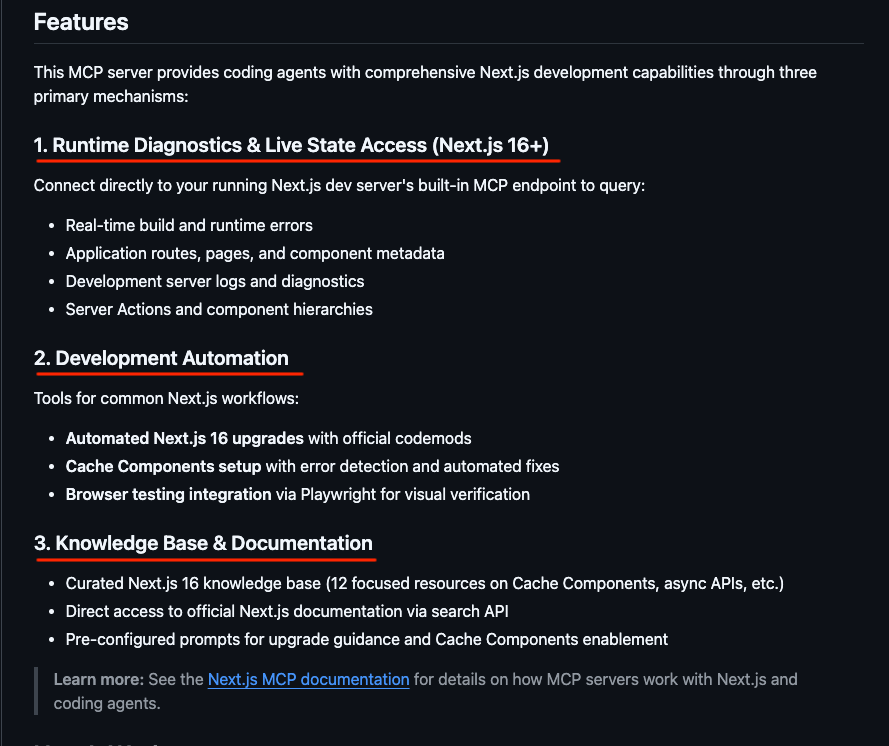The image size is (889, 746).
Task: Click the Tools for common Next.js workflows line
Action: click(166, 398)
